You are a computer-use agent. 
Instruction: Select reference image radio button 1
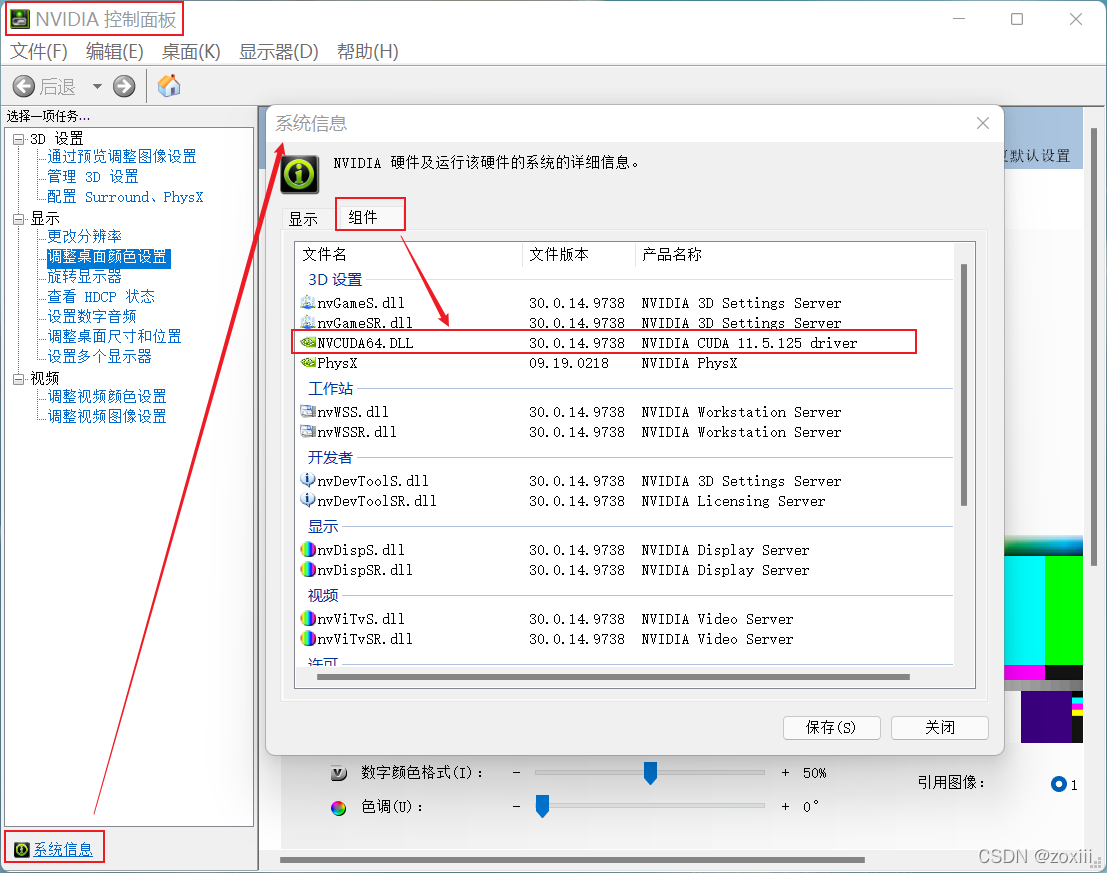[1058, 784]
